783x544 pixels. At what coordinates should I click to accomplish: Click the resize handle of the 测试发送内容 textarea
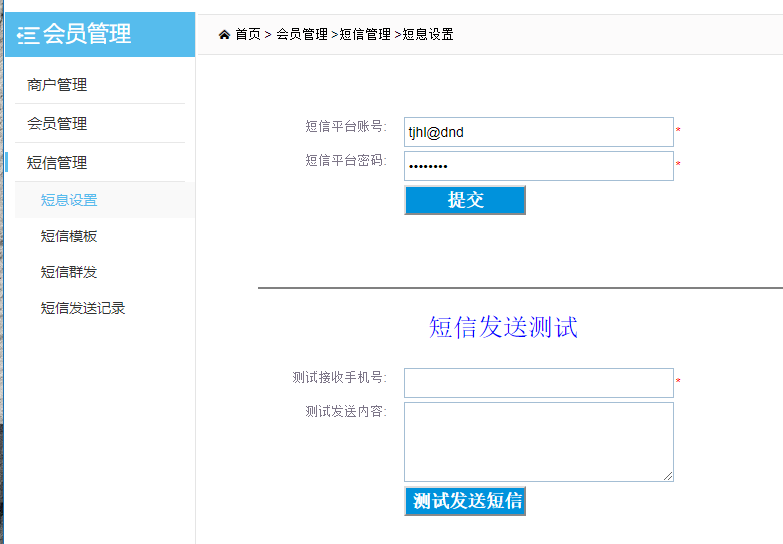[x=668, y=476]
